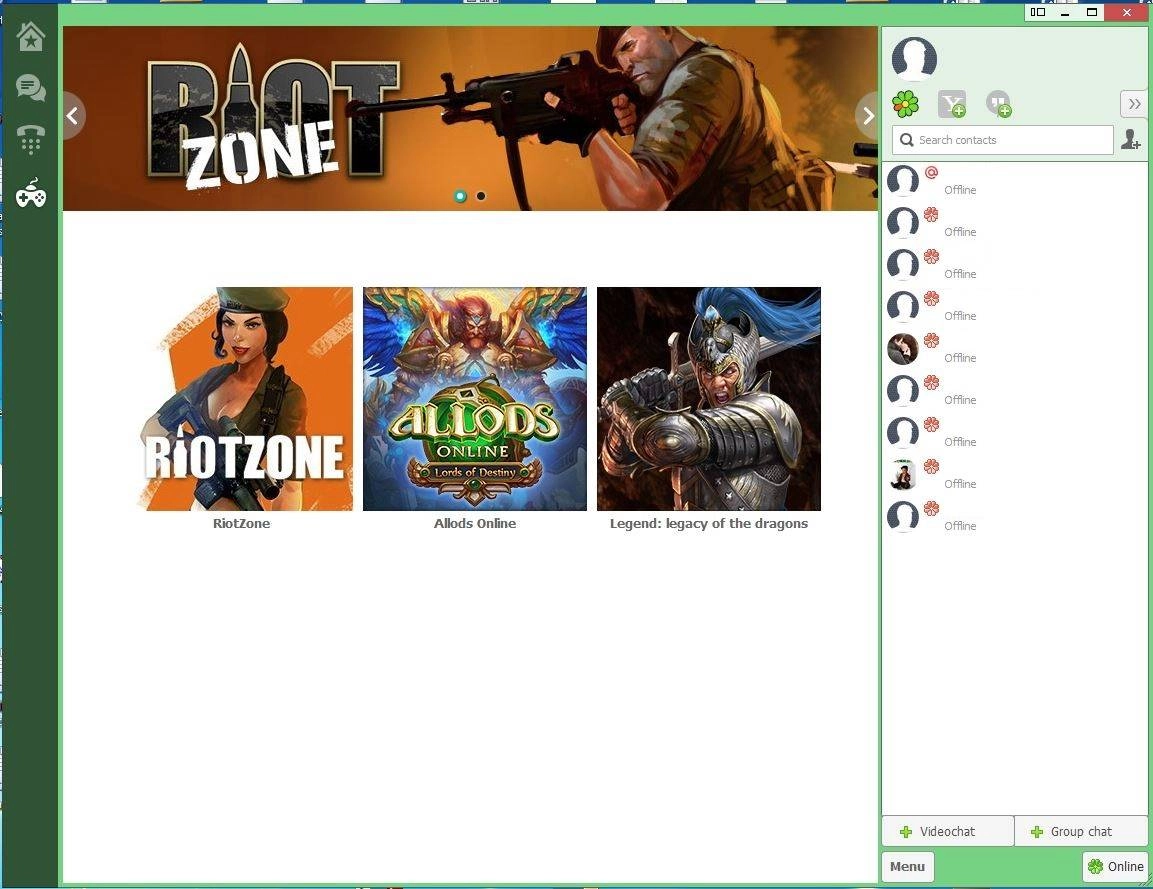Click Legend: legacy of the dragons link
Screen dimensions: 1153x889
[709, 524]
